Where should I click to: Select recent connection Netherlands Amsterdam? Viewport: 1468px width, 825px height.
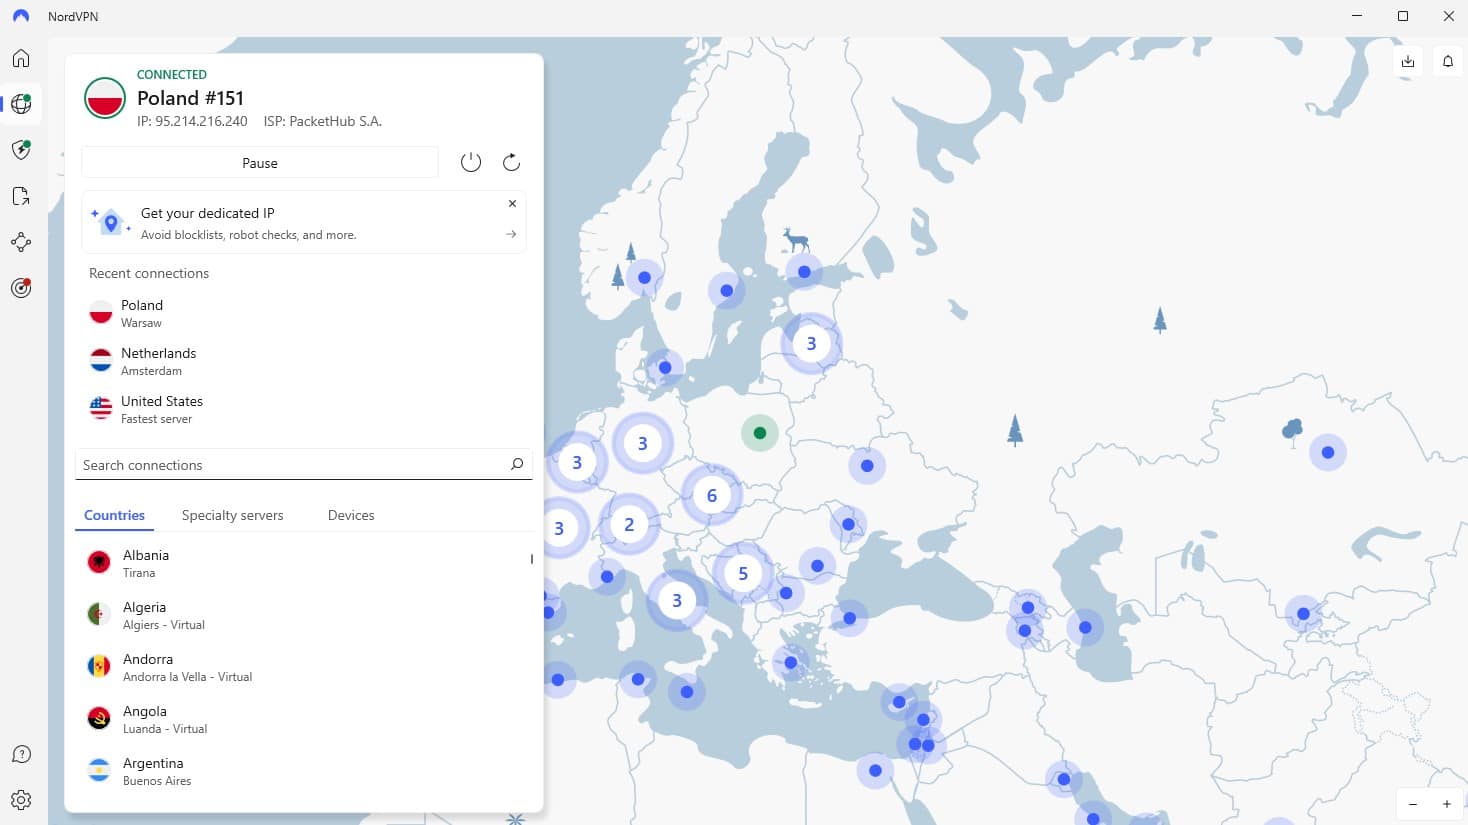tap(304, 361)
